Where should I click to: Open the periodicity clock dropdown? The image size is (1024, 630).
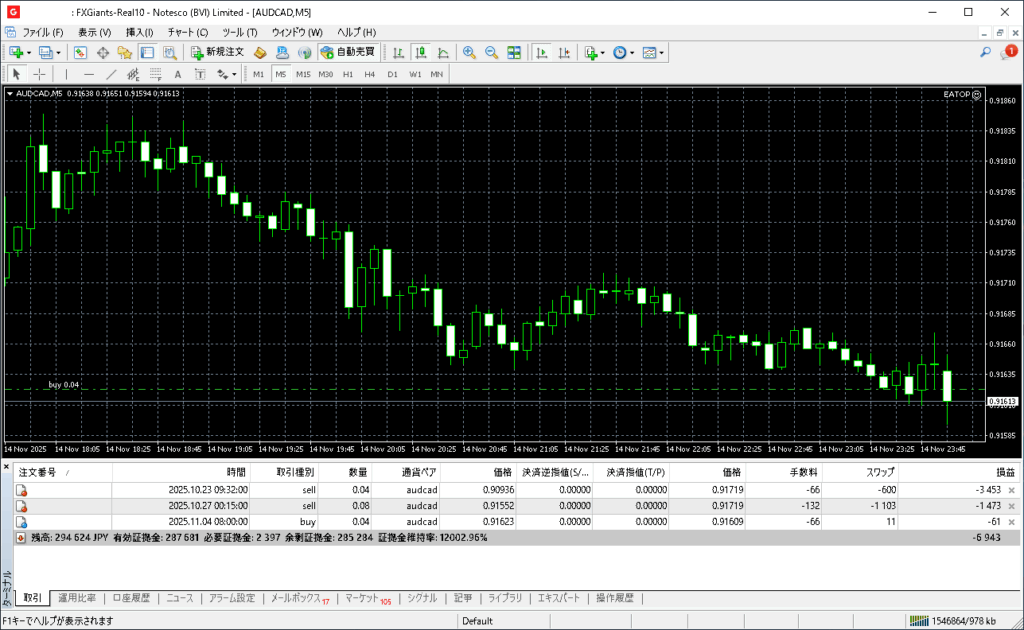[x=623, y=52]
